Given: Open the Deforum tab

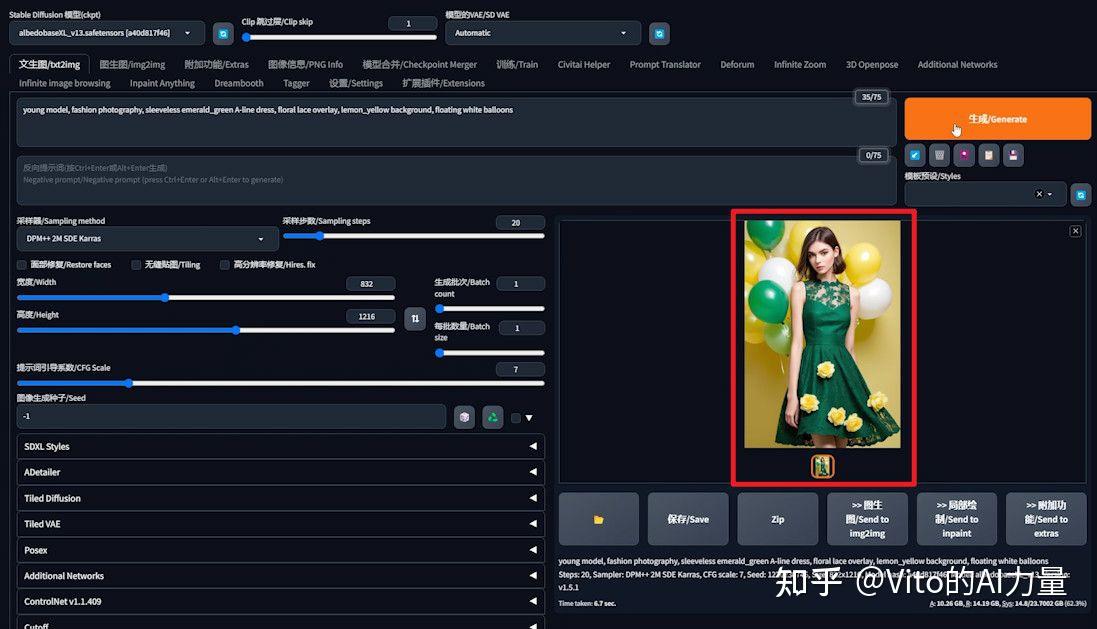Looking at the screenshot, I should (x=737, y=64).
